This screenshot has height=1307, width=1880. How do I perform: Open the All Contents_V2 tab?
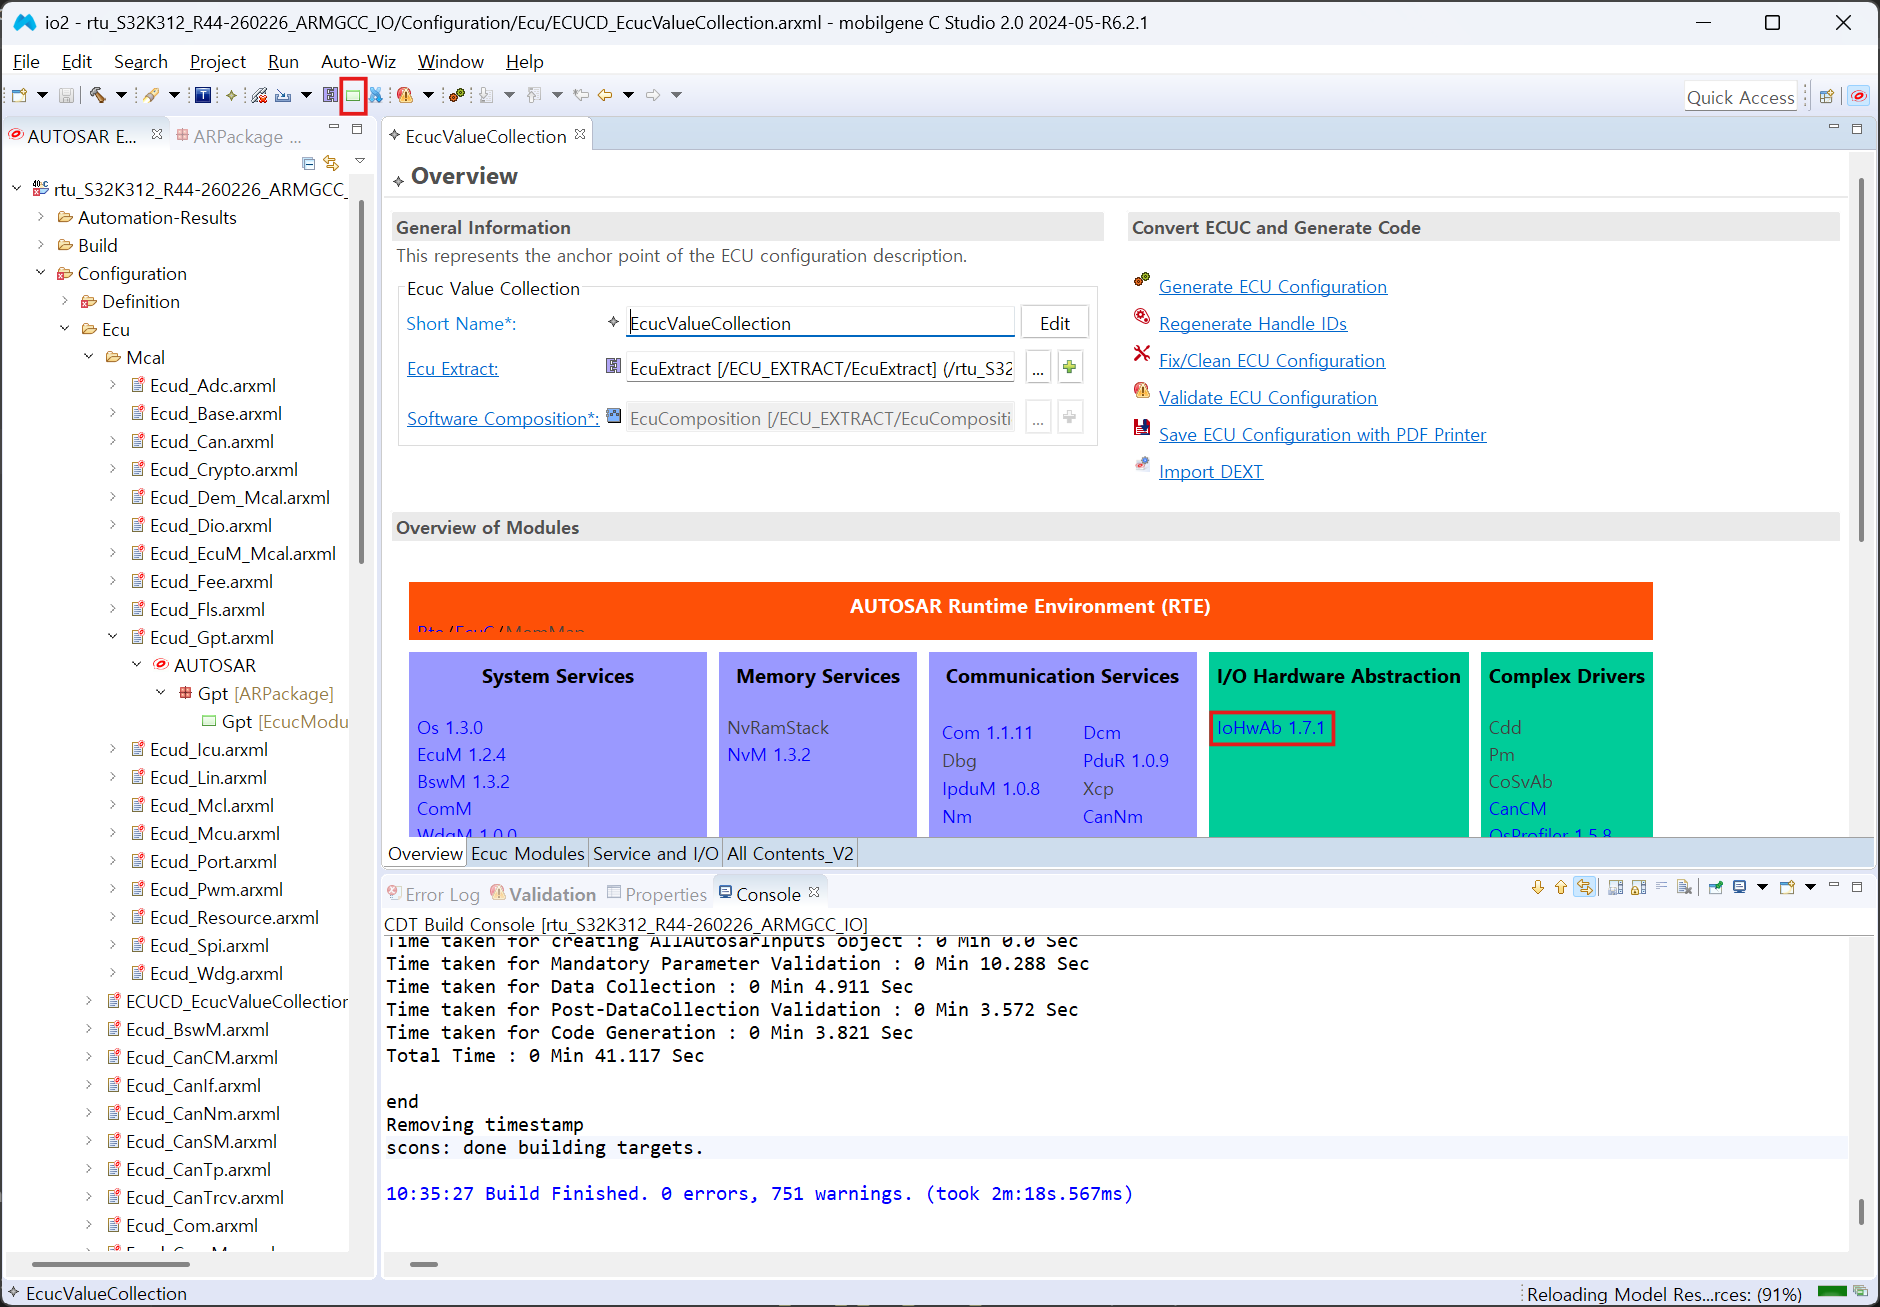[x=790, y=853]
